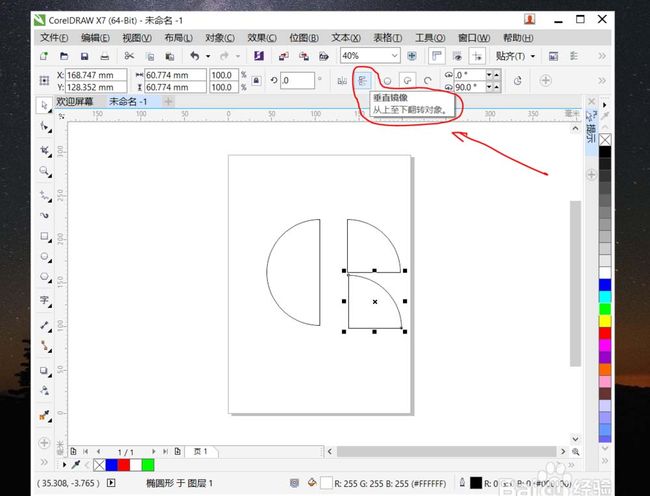Click the Import icon in toolbar

(x=284, y=56)
